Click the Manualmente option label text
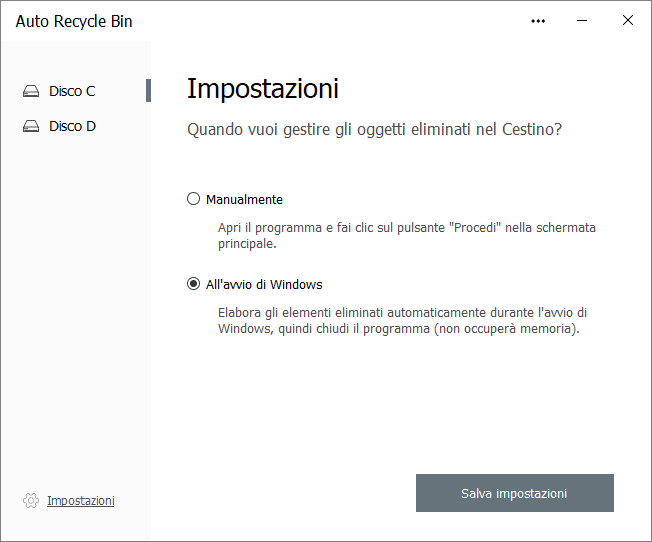Viewport: 652px width, 542px height. point(244,199)
